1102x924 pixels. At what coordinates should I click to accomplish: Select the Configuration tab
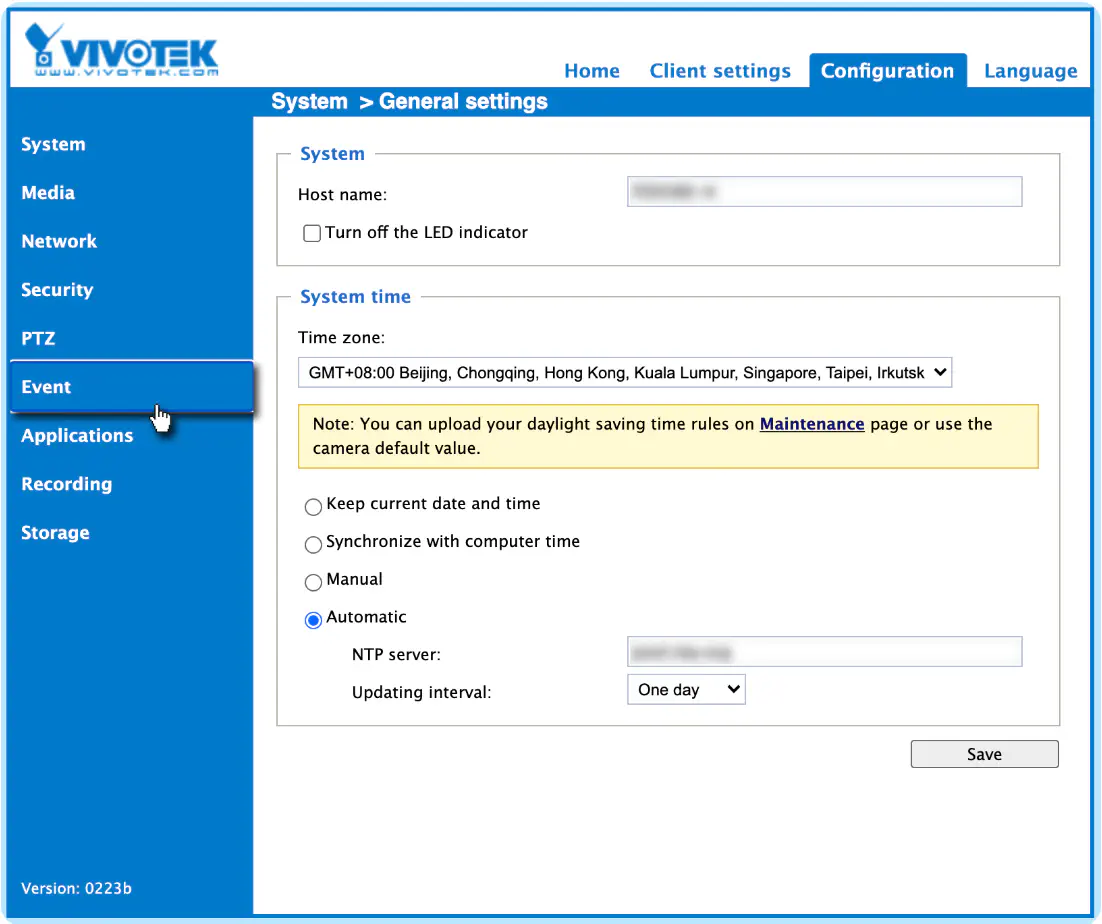tap(887, 70)
